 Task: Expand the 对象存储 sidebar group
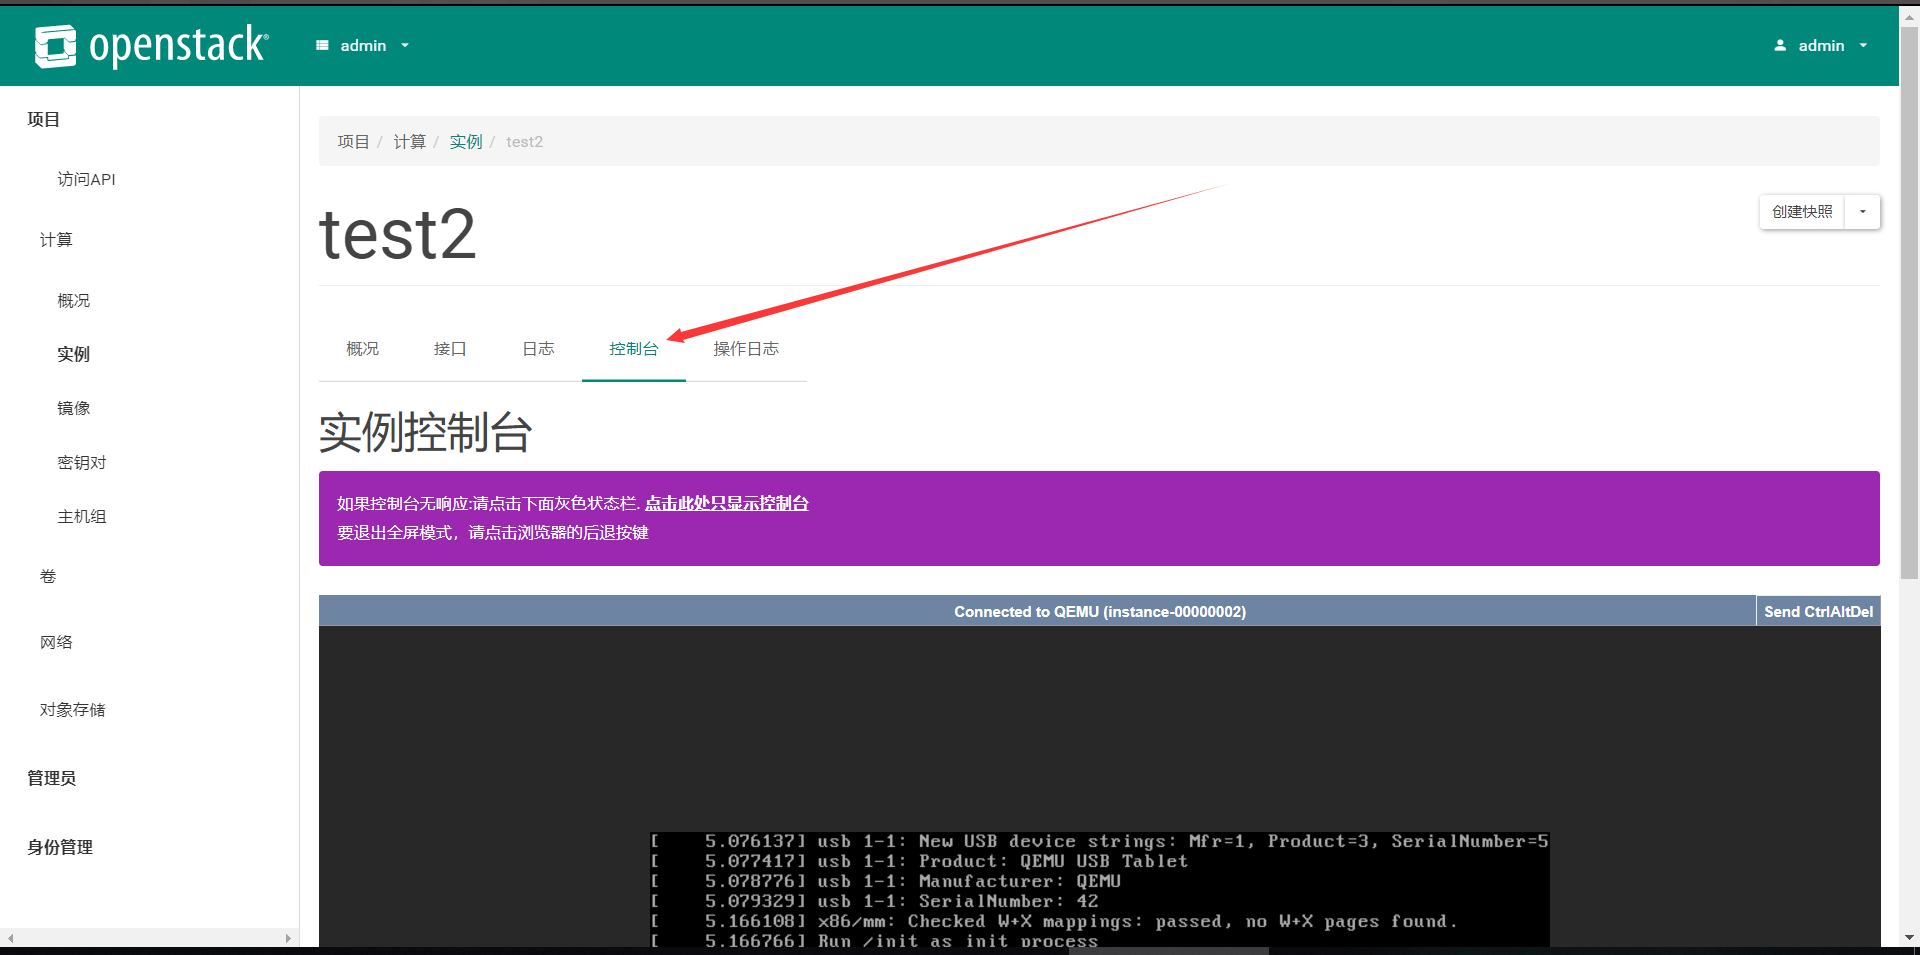click(x=72, y=710)
